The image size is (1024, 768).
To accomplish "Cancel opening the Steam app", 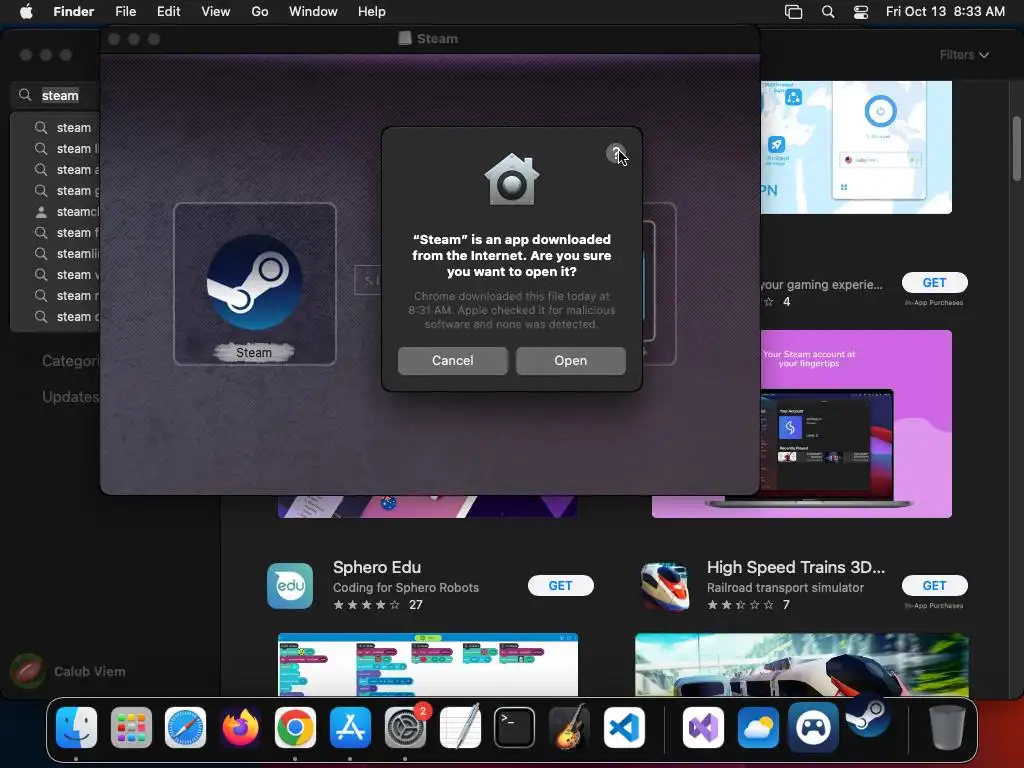I will coord(453,360).
